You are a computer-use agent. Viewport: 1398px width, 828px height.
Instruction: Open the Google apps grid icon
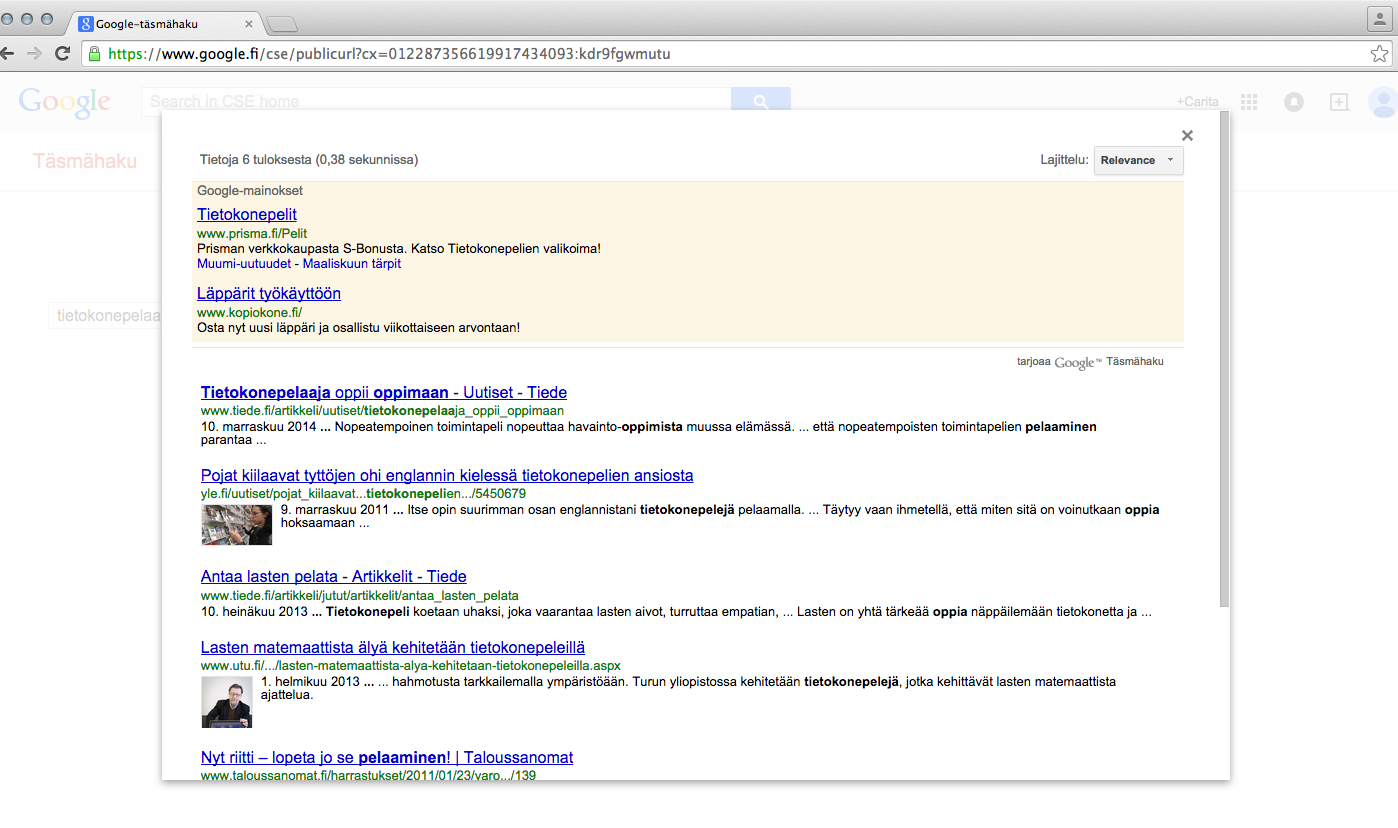[1249, 102]
